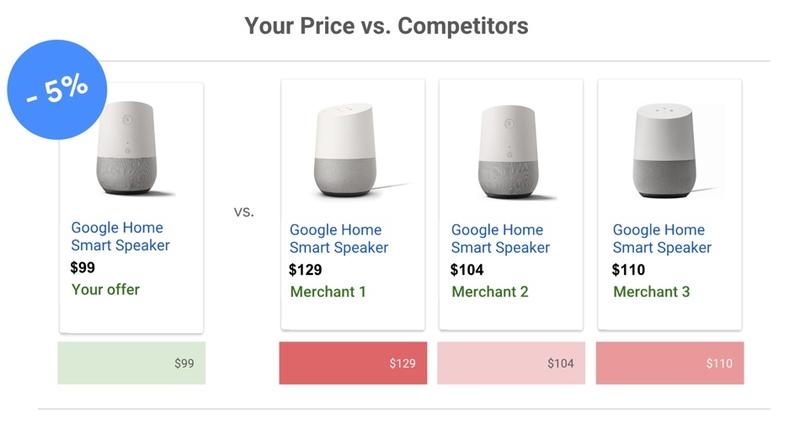This screenshot has width=800, height=435.
Task: Click the blue -5% discount badge
Action: coord(57,90)
